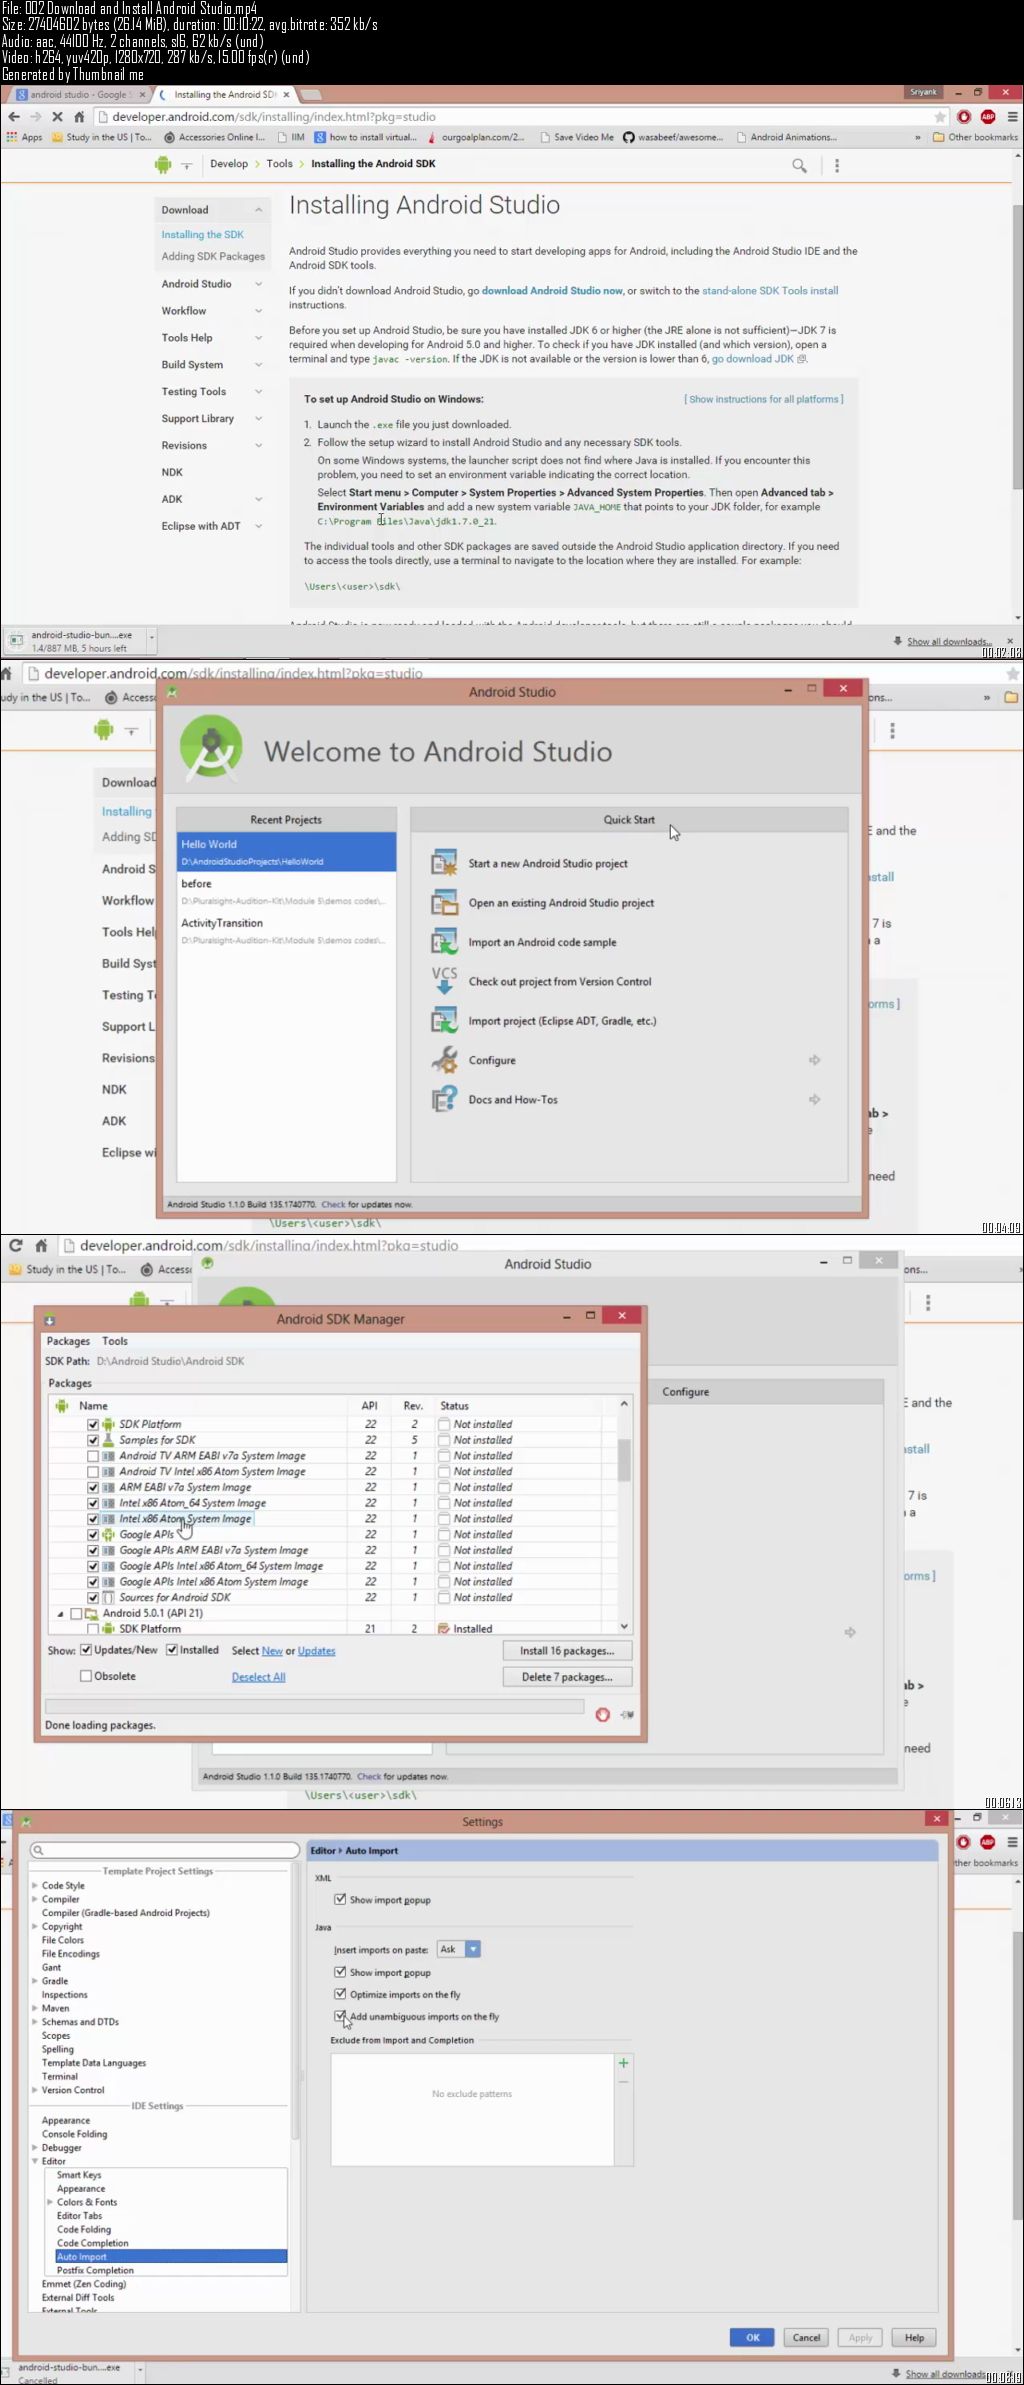Collapse the 'Editor' settings node
Viewport: 1024px width, 2385px height.
pyautogui.click(x=35, y=2161)
